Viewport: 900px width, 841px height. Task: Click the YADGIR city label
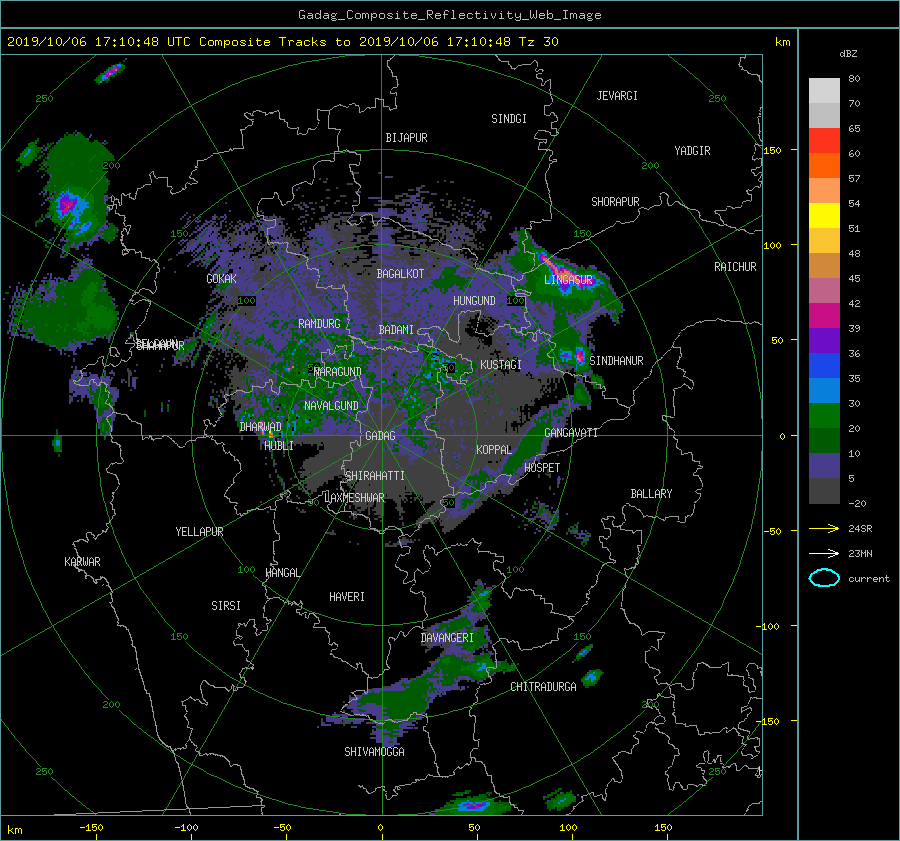(692, 151)
